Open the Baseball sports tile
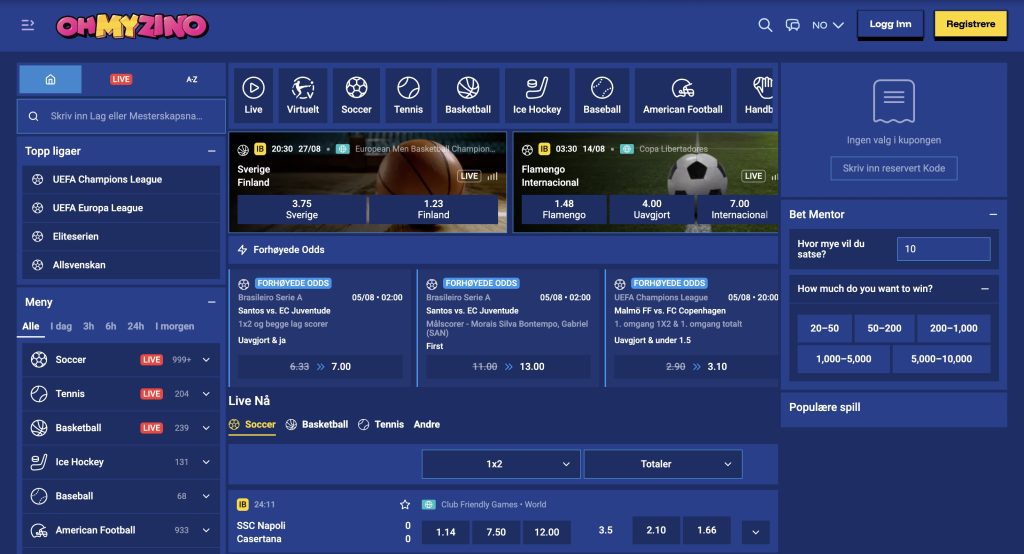Viewport: 1024px width, 554px height. 601,95
